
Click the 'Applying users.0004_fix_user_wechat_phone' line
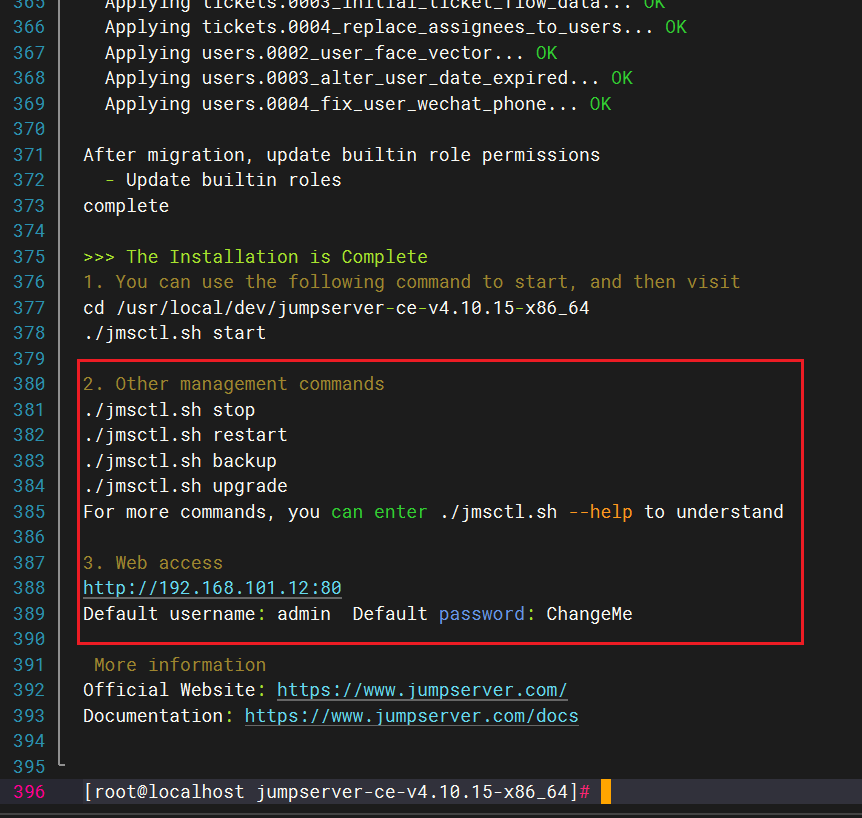pyautogui.click(x=358, y=104)
